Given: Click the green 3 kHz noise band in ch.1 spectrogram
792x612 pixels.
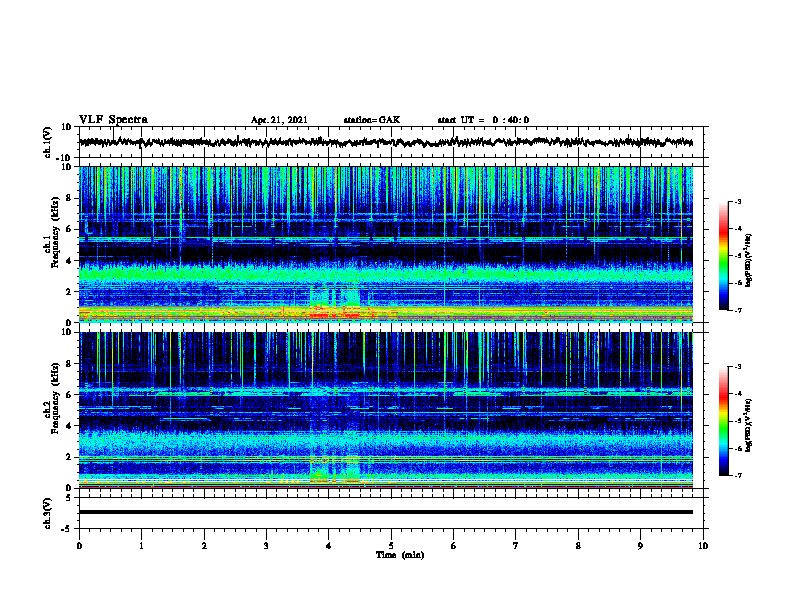Looking at the screenshot, I should pos(385,274).
